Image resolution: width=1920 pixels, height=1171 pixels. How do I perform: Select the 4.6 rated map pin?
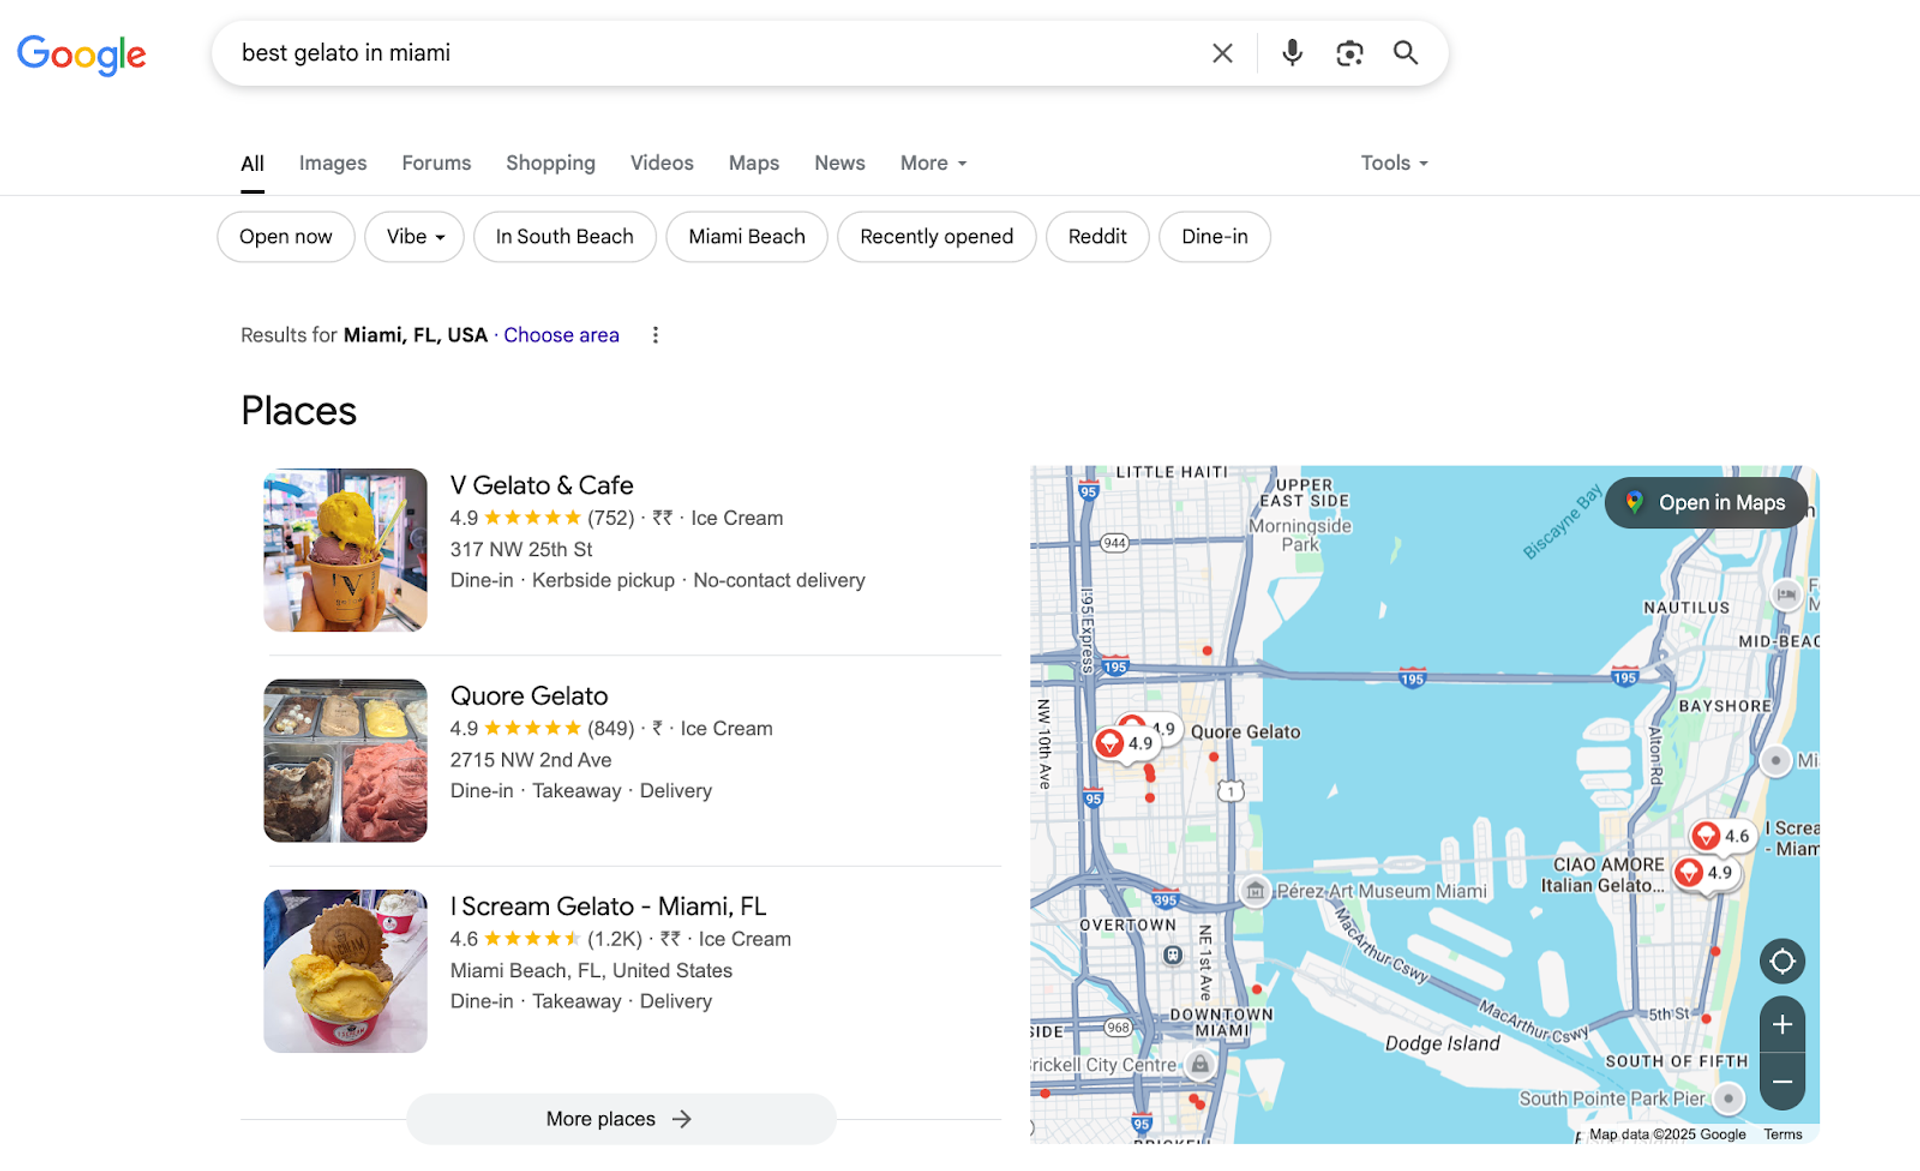1721,836
